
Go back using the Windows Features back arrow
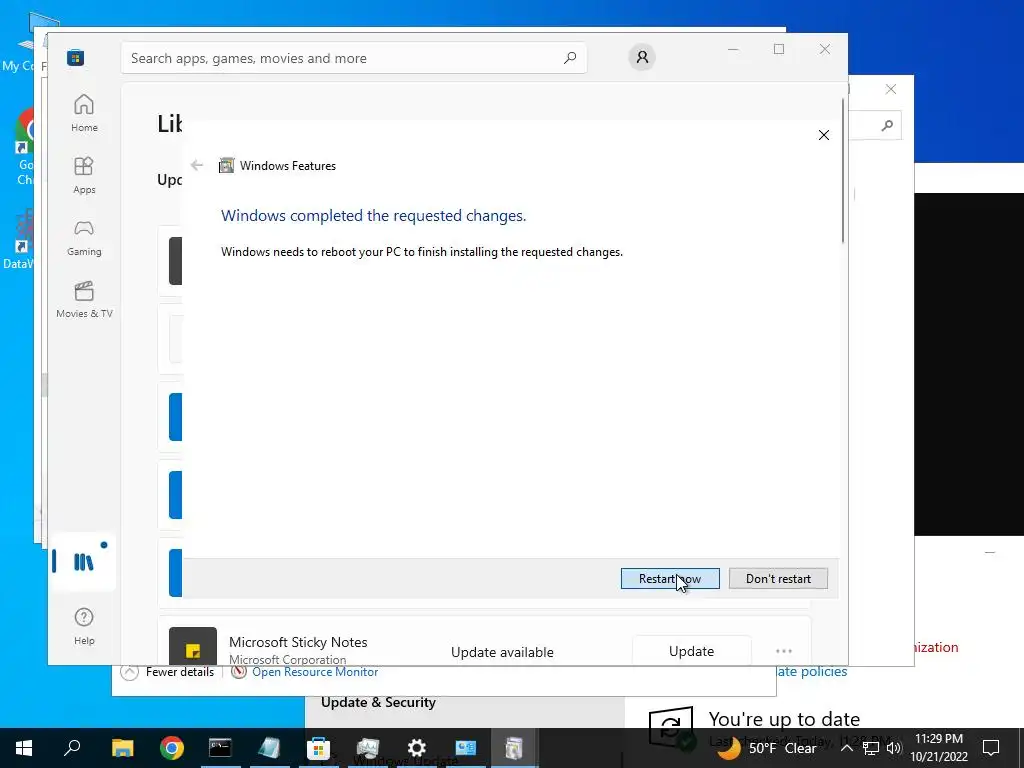[x=197, y=165]
